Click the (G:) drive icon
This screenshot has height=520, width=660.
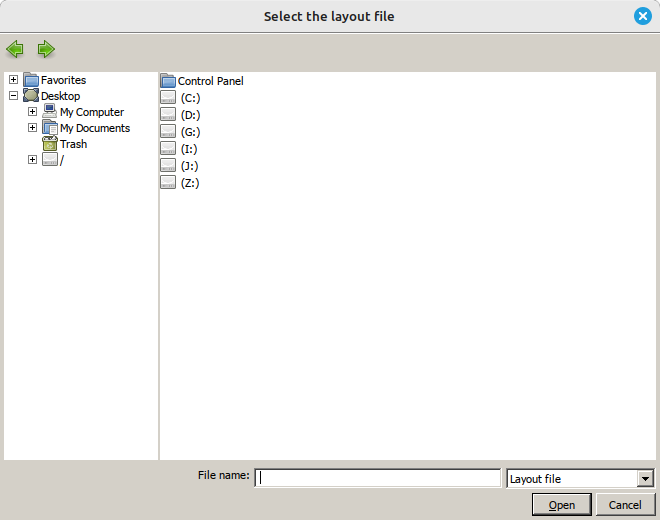click(x=168, y=131)
